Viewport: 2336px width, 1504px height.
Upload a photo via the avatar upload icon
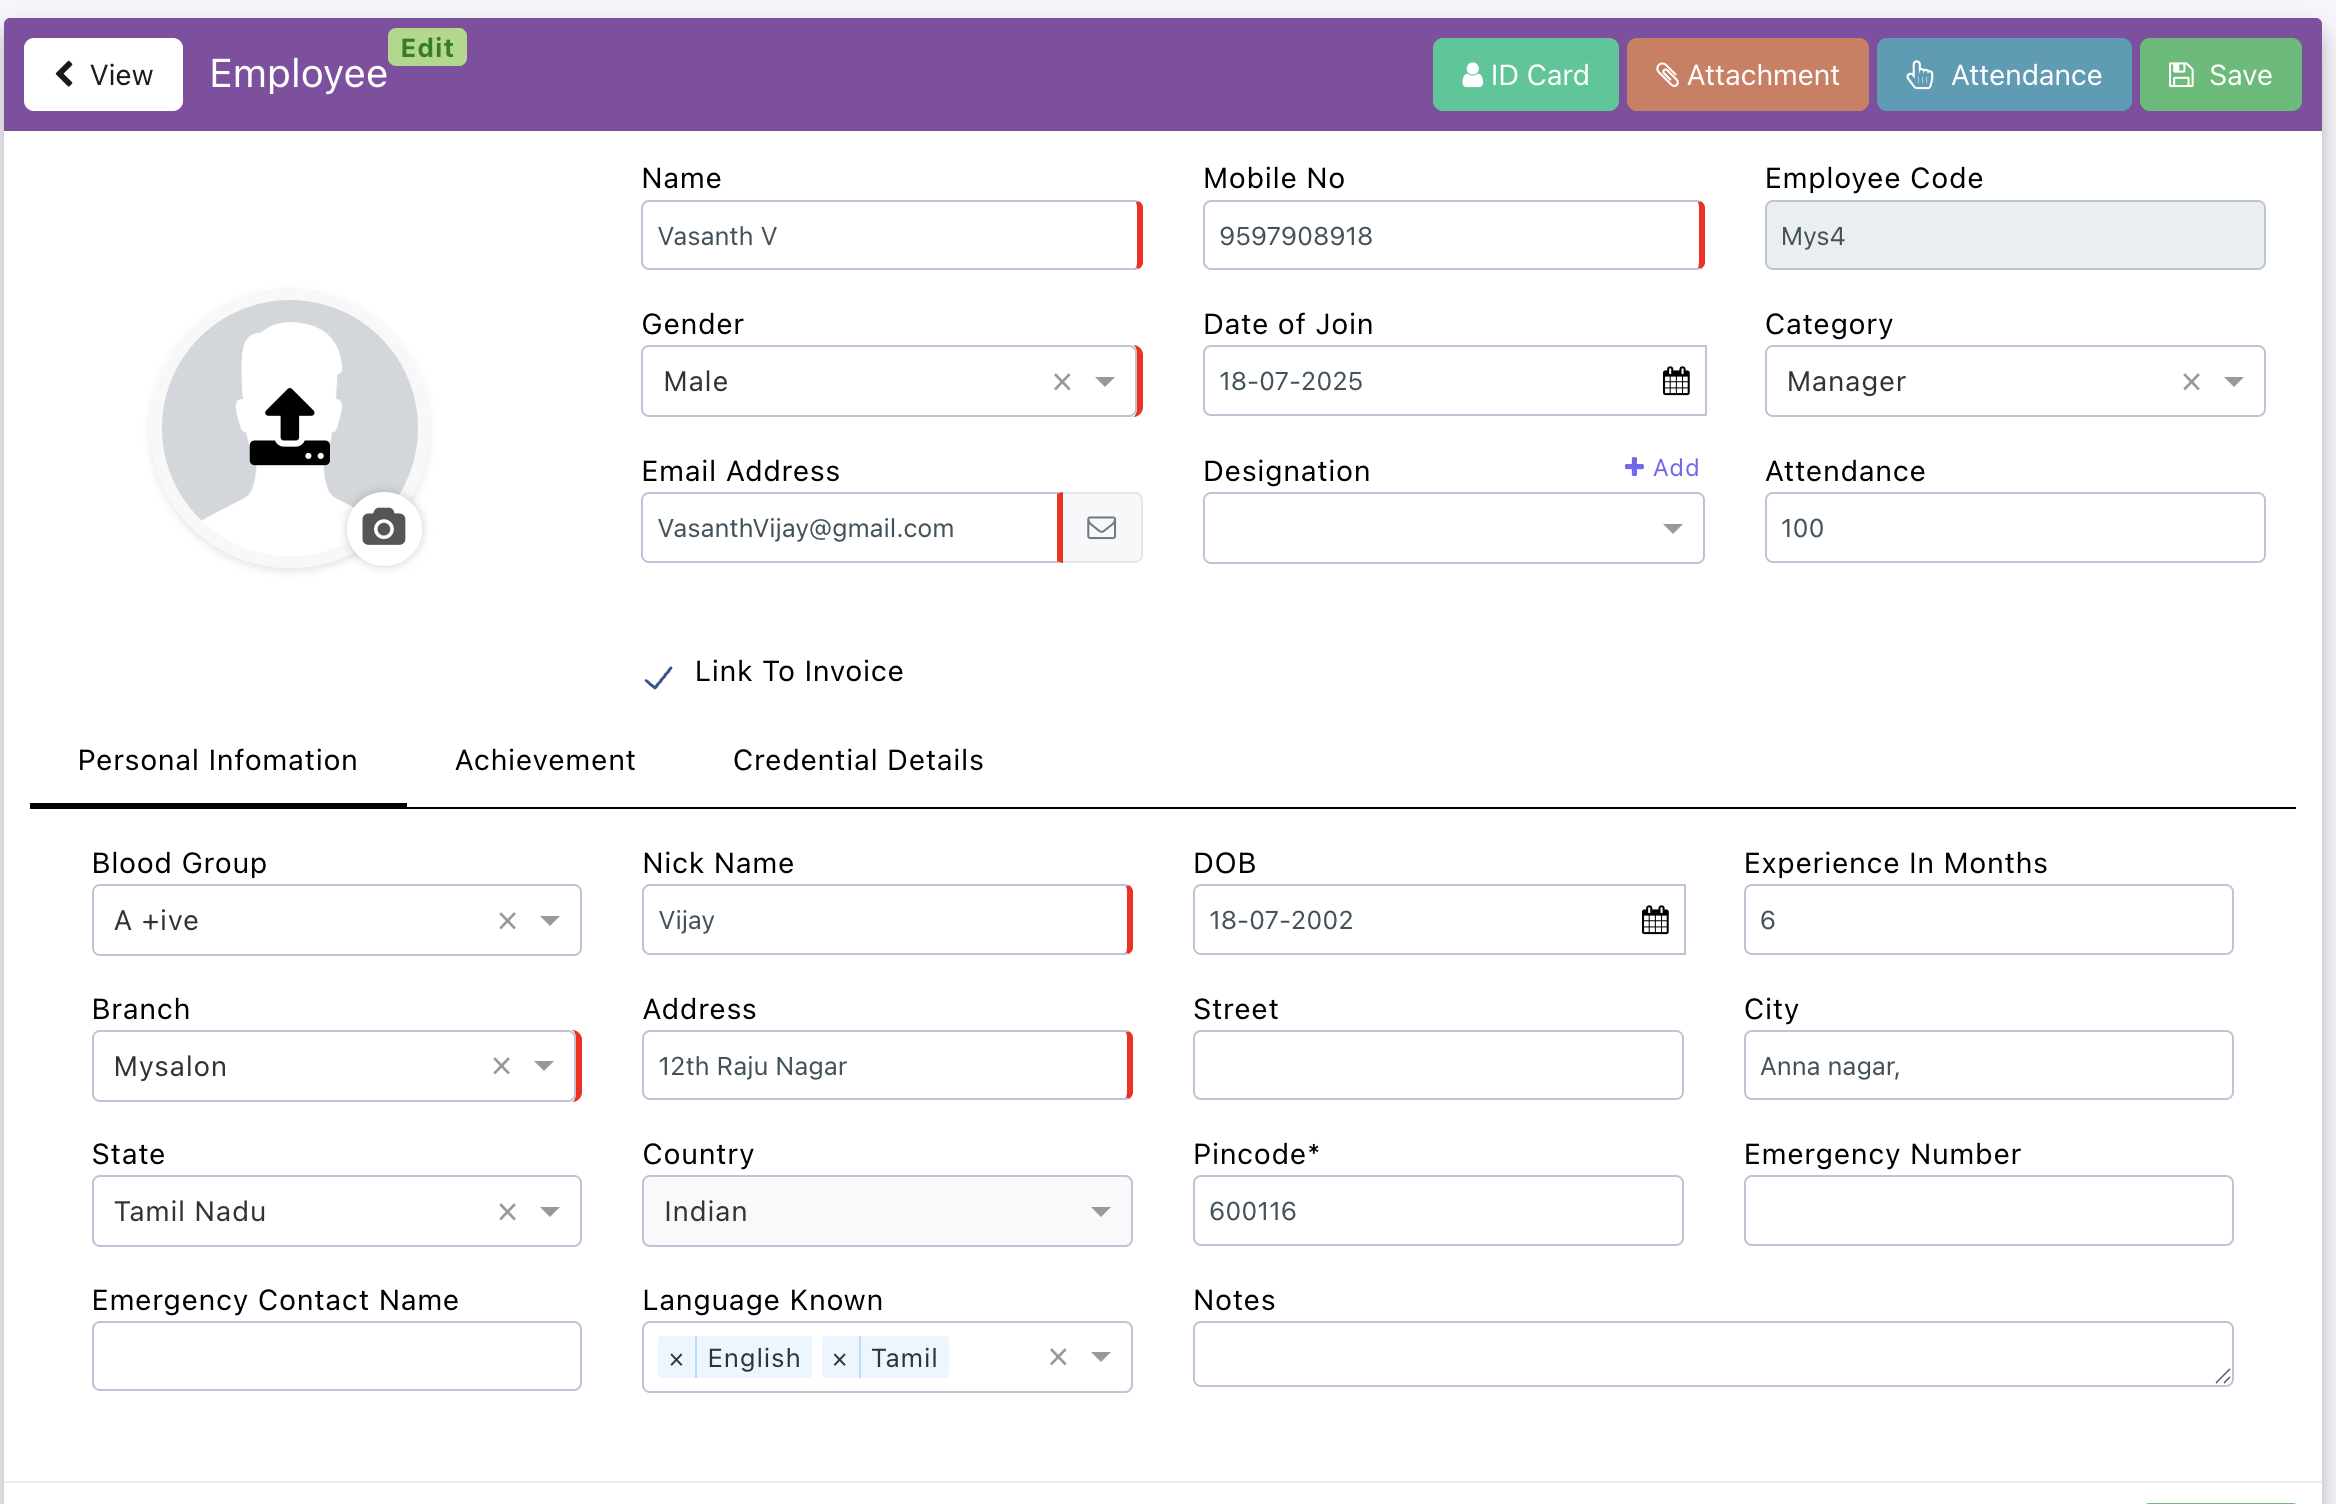(289, 428)
